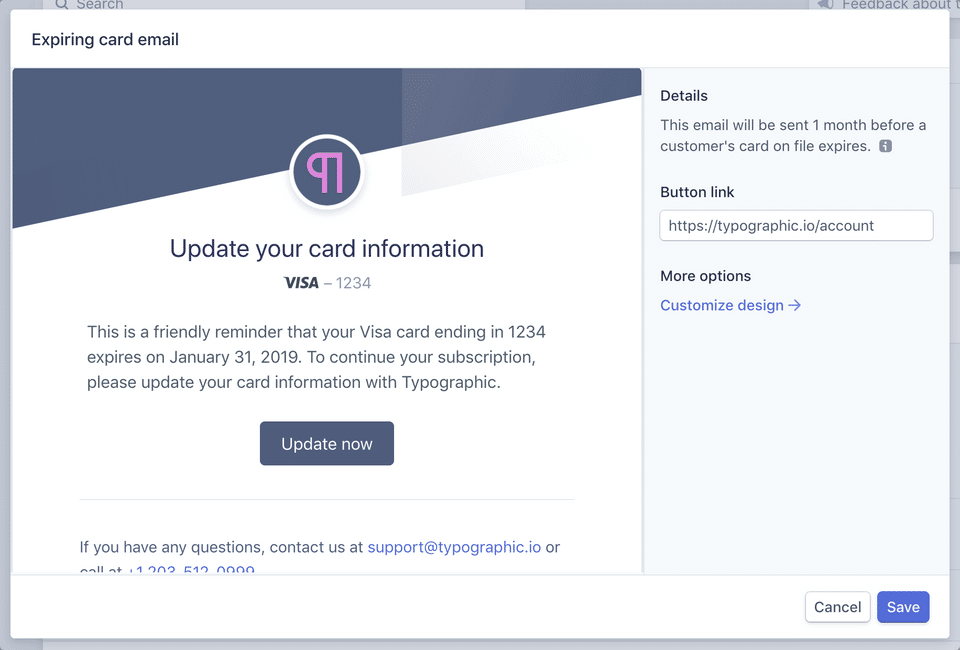
Task: Click the Feedback about text at top right
Action: [895, 5]
